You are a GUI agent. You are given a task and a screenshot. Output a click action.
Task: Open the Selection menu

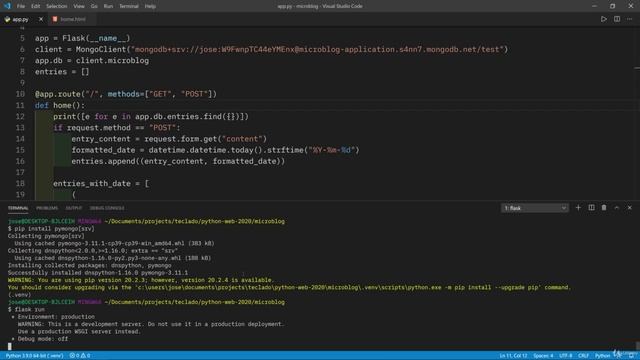click(x=56, y=6)
